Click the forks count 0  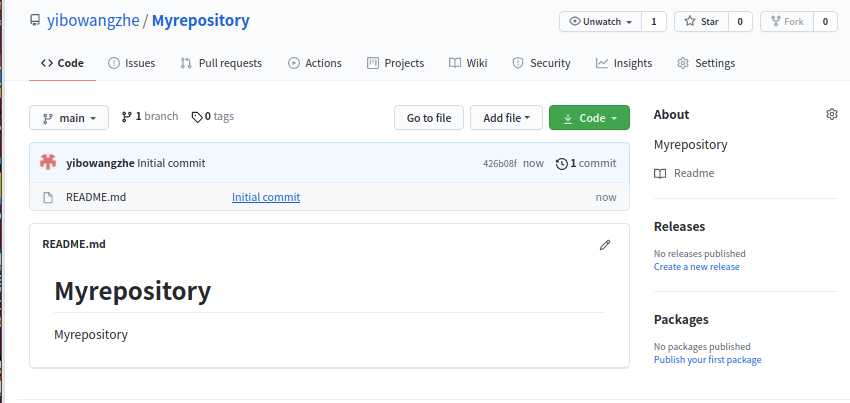825,22
